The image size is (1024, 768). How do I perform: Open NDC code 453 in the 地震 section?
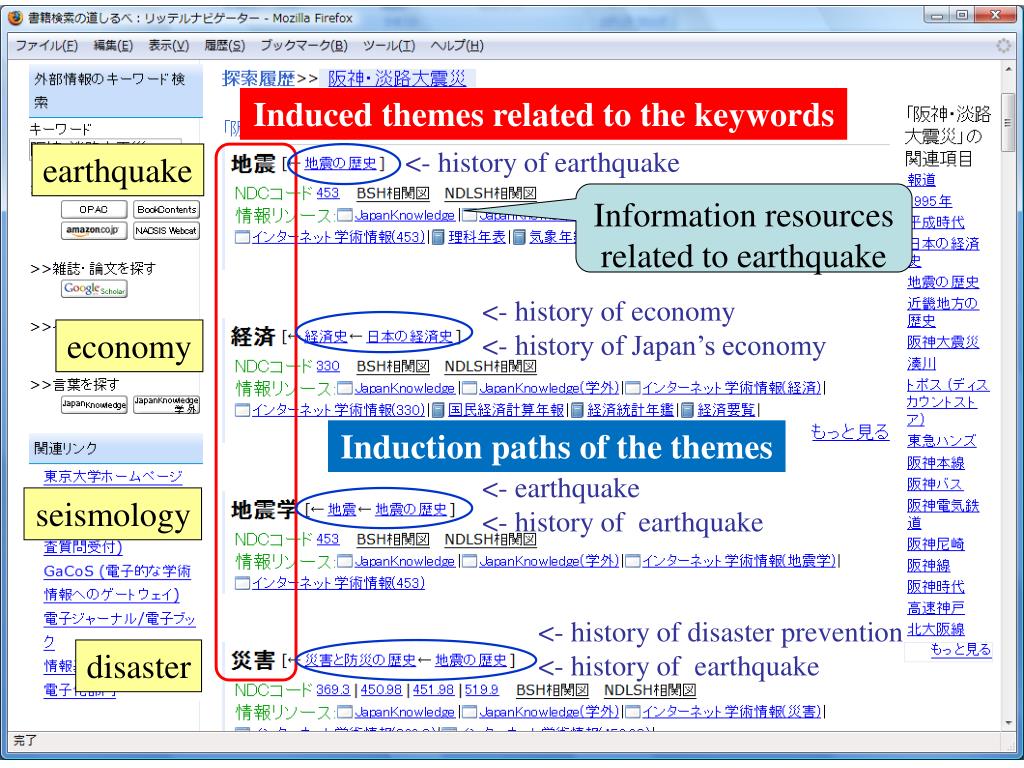[328, 193]
